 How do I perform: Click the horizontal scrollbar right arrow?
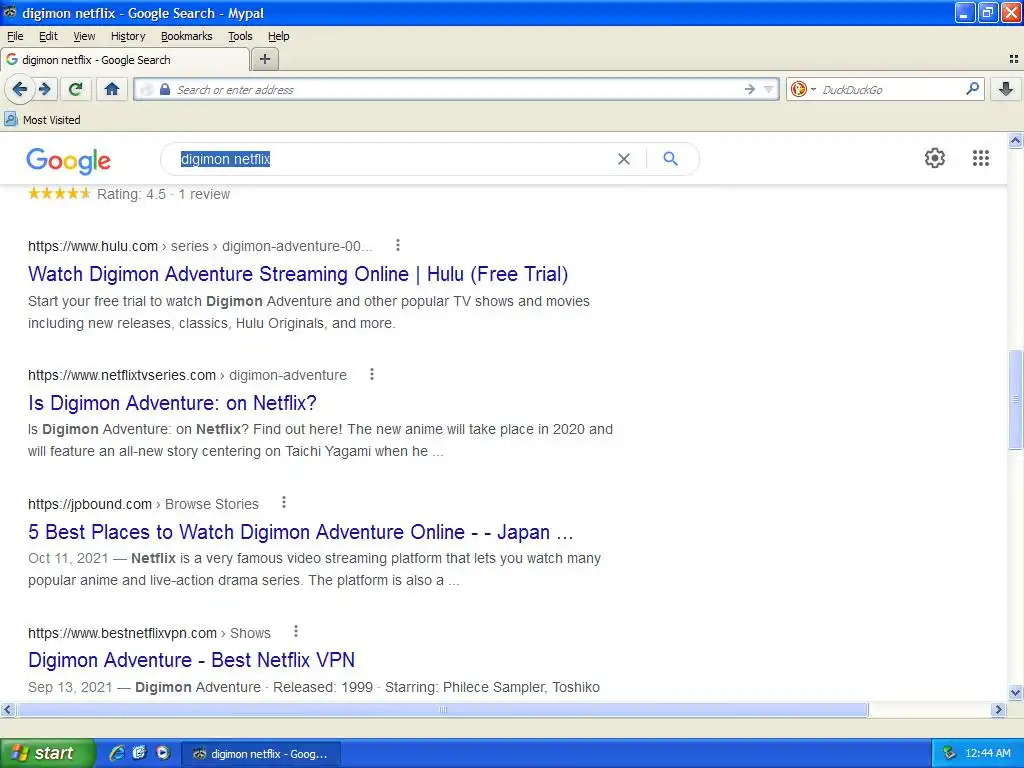[x=998, y=709]
